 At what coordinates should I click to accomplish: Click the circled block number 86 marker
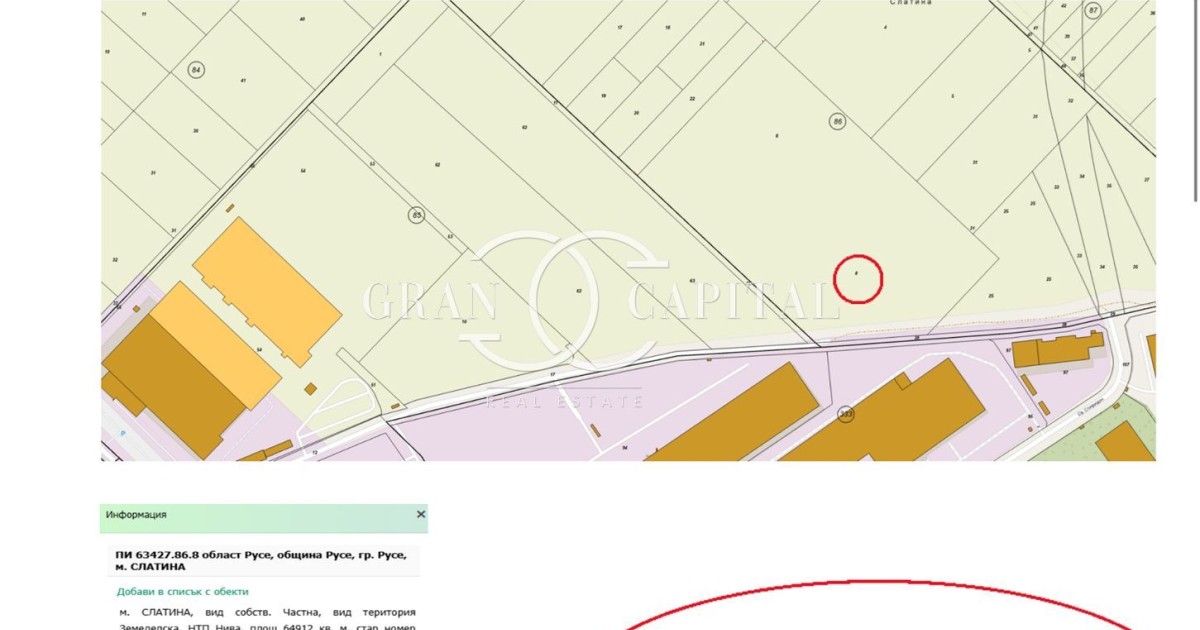838,122
